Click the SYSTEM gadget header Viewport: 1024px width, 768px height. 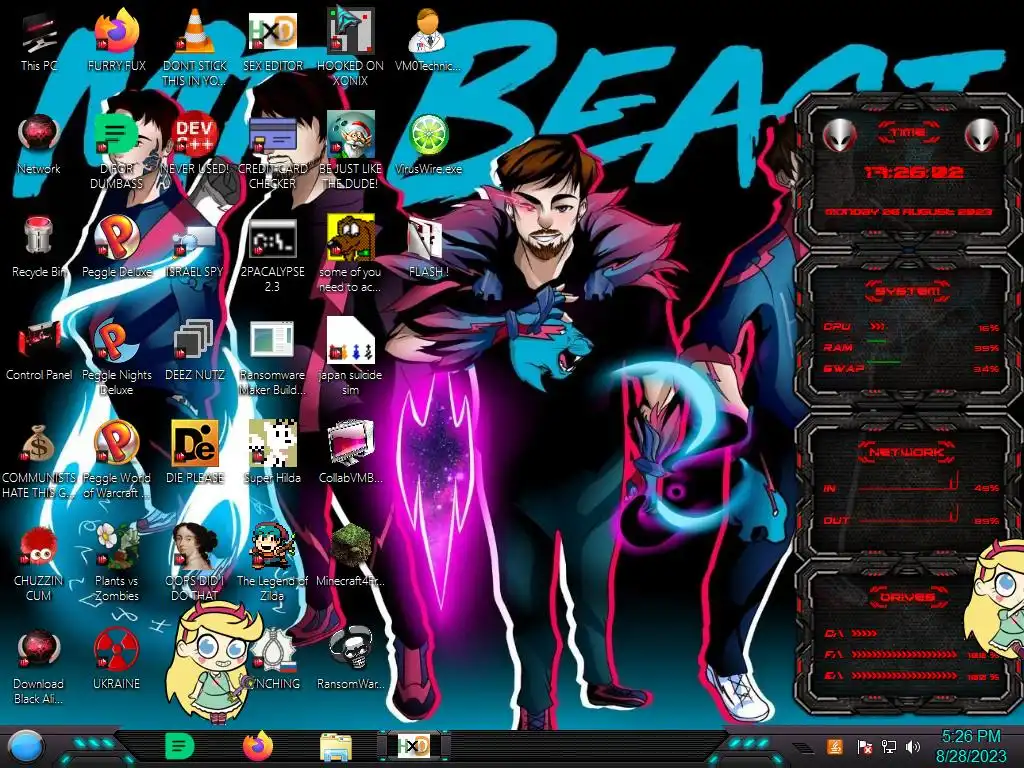point(908,291)
